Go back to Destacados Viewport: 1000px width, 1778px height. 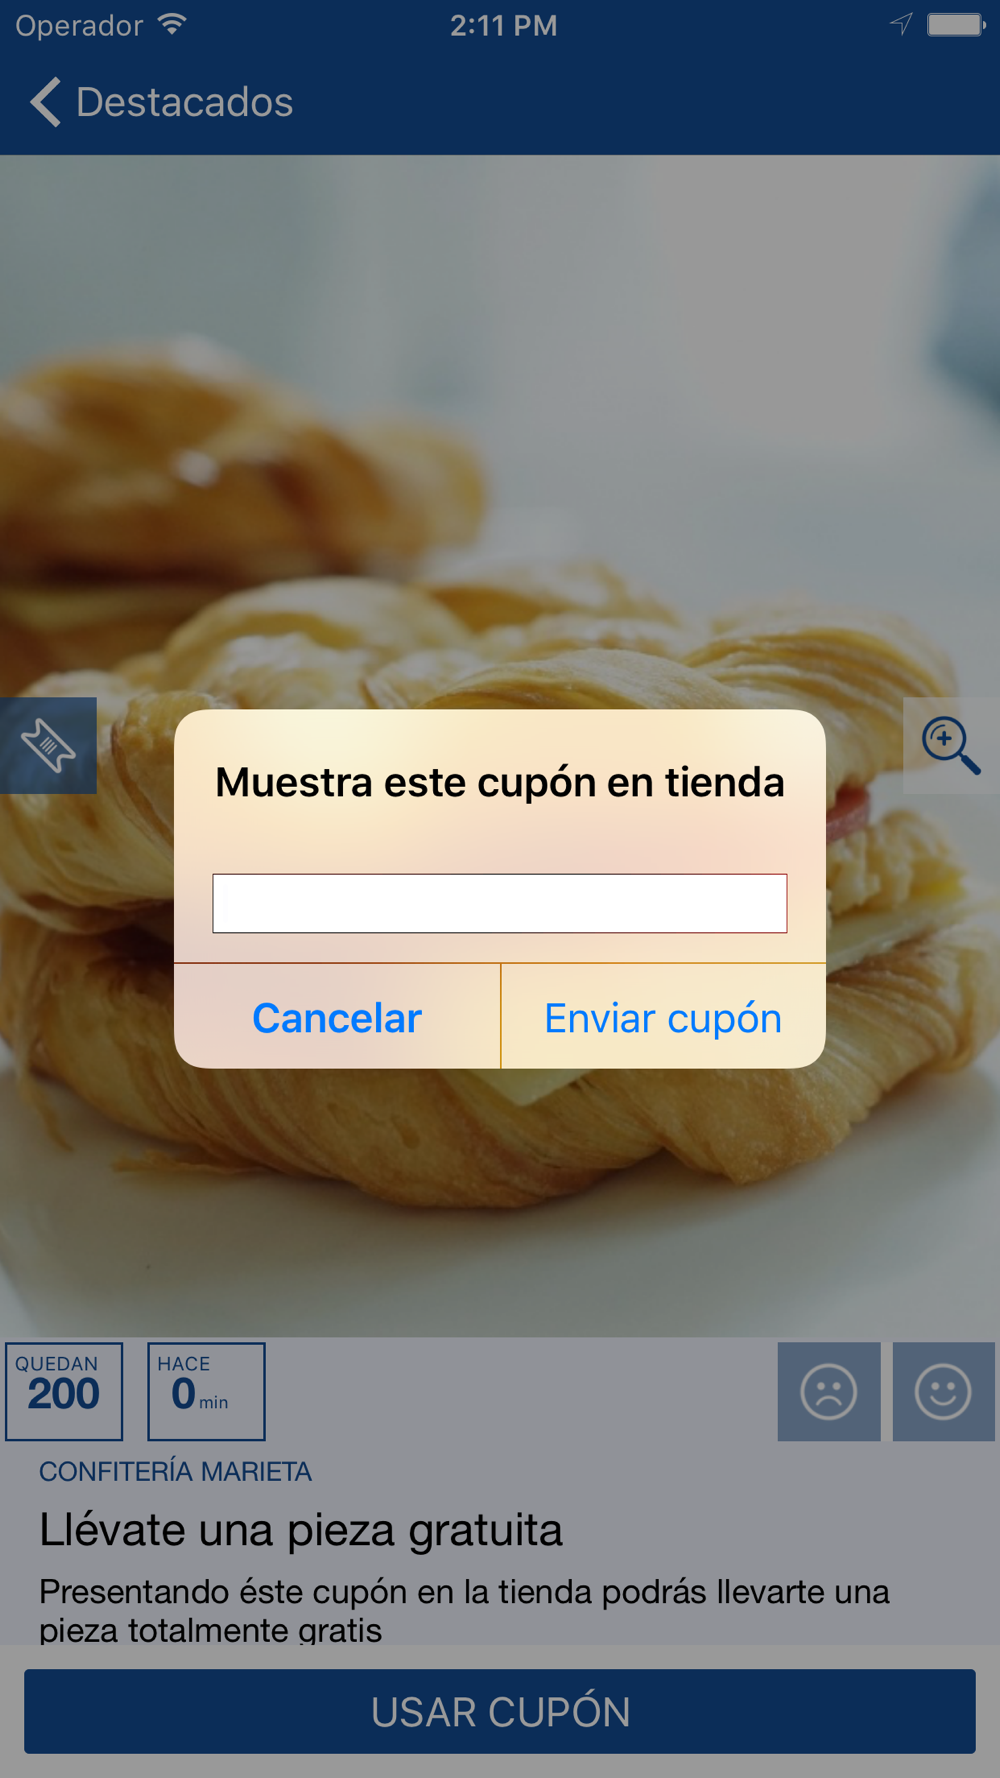point(161,102)
